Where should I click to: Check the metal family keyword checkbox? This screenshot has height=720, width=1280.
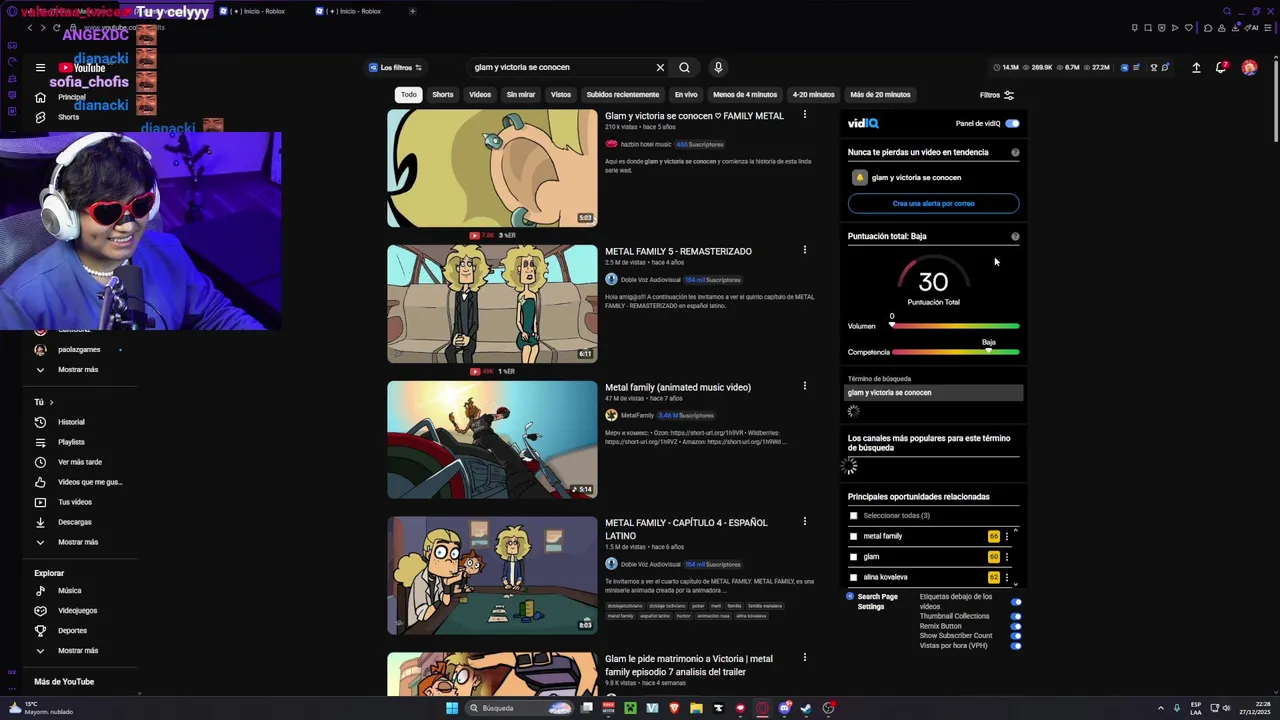coord(853,536)
